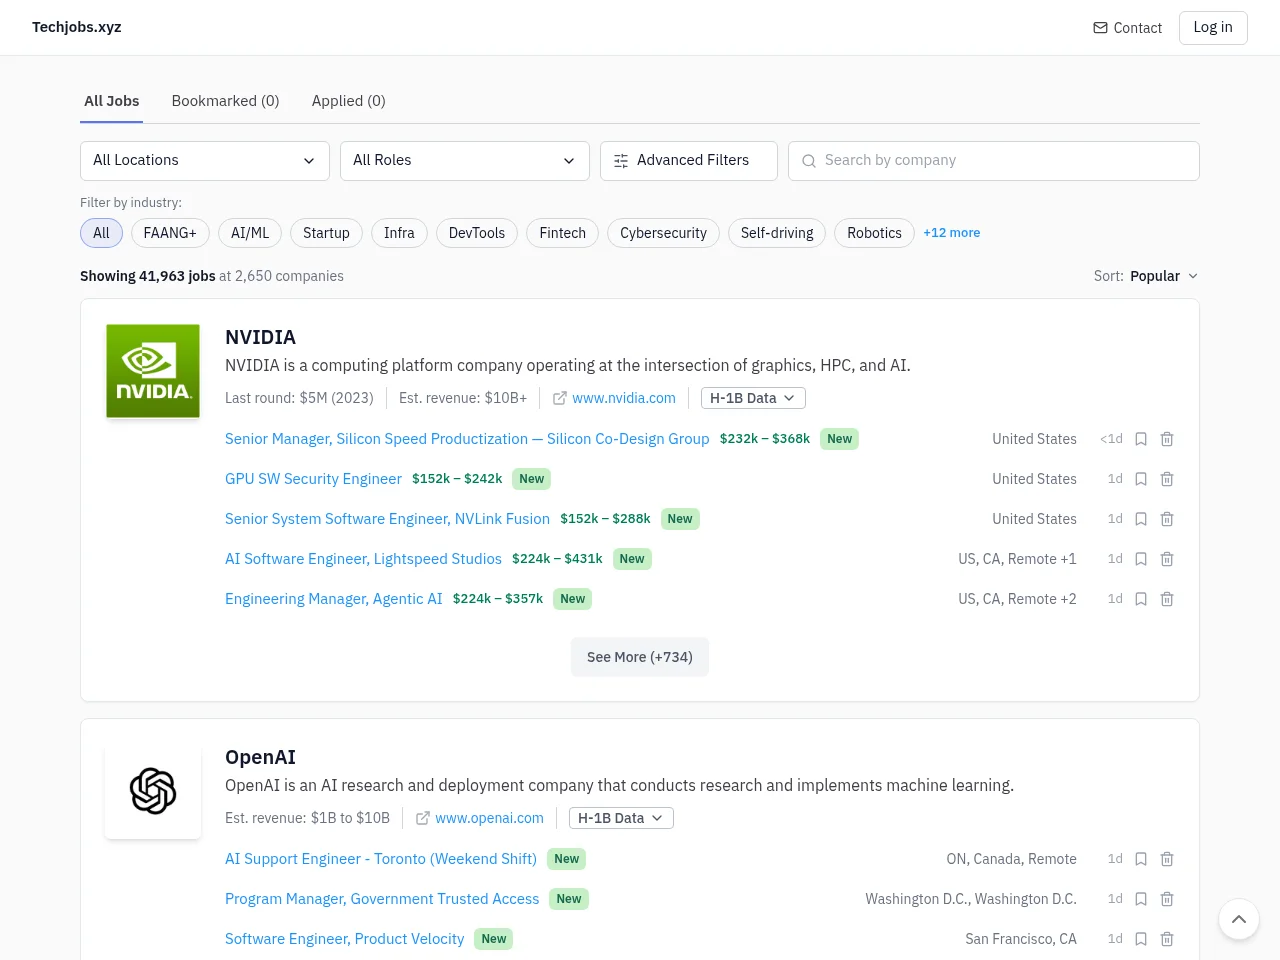Screen dimensions: 1280x960
Task: Open the All Roles dropdown
Action: tap(465, 161)
